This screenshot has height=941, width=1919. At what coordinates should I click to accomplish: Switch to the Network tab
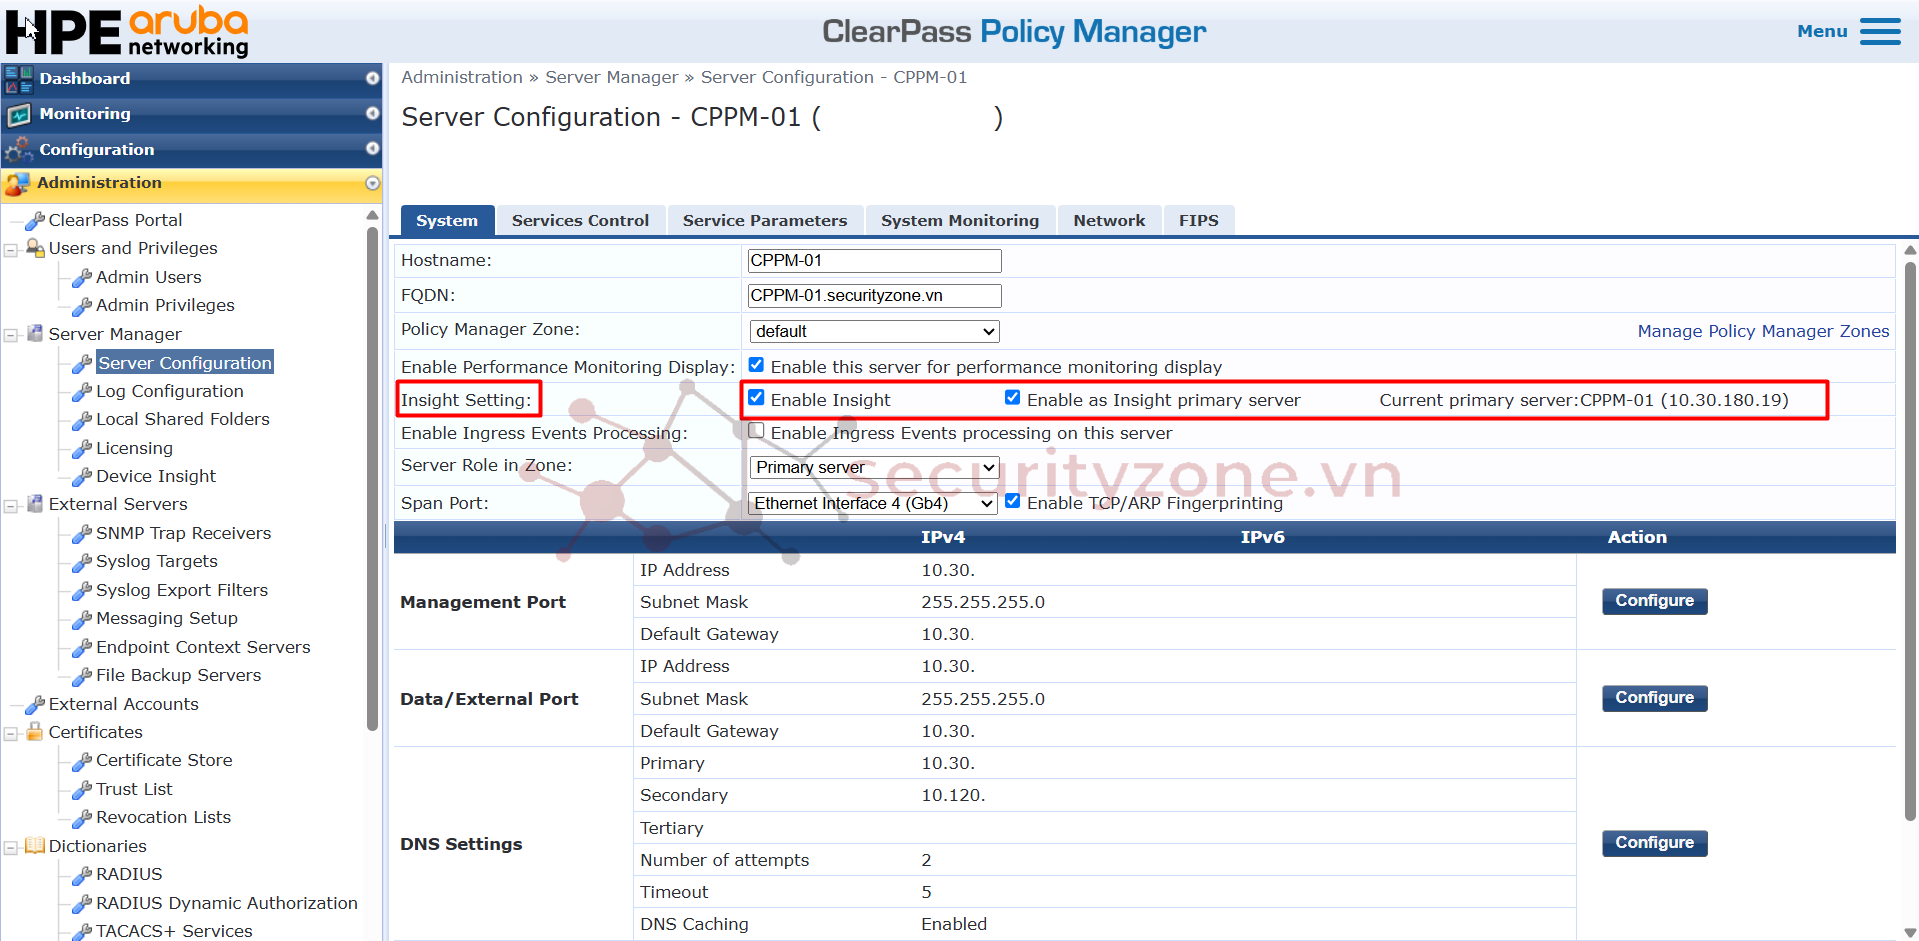[x=1109, y=221]
